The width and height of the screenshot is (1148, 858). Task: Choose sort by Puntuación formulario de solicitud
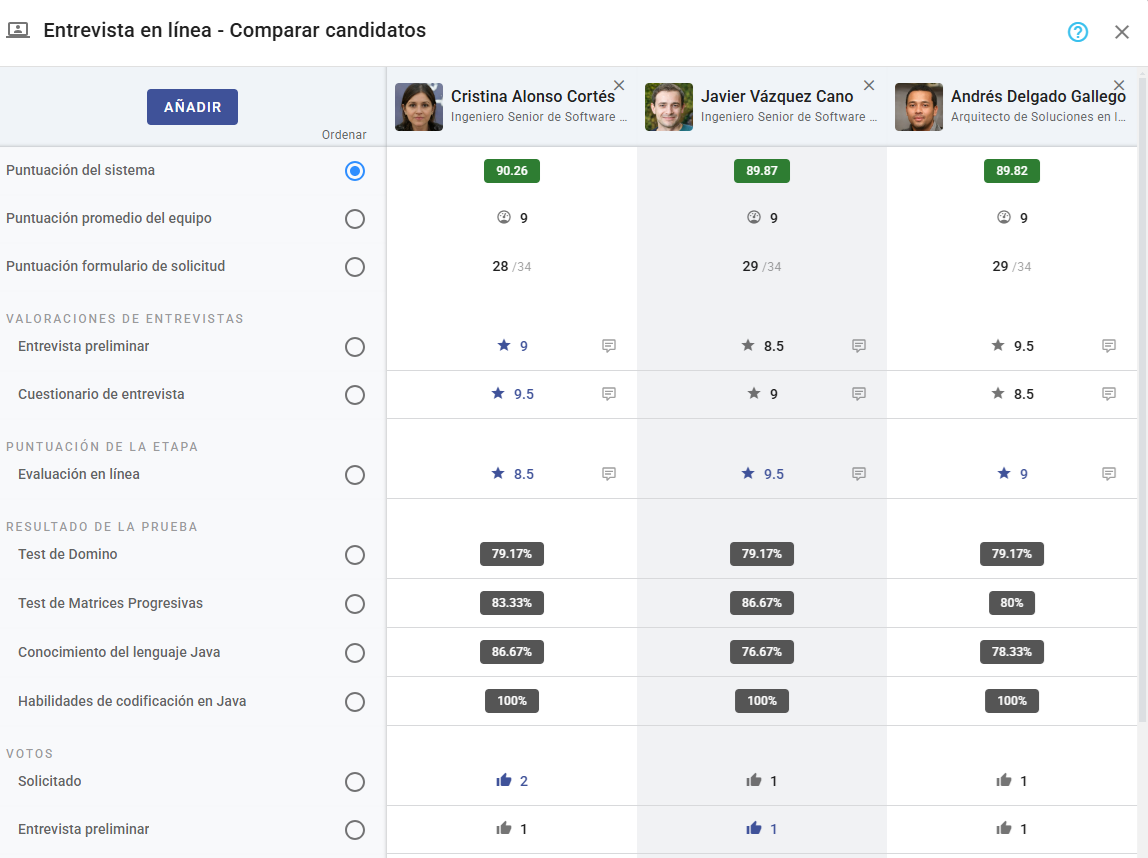[x=354, y=267]
